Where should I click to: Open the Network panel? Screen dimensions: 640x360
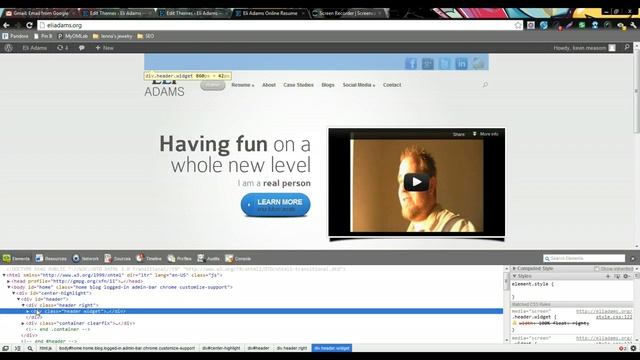86,258
